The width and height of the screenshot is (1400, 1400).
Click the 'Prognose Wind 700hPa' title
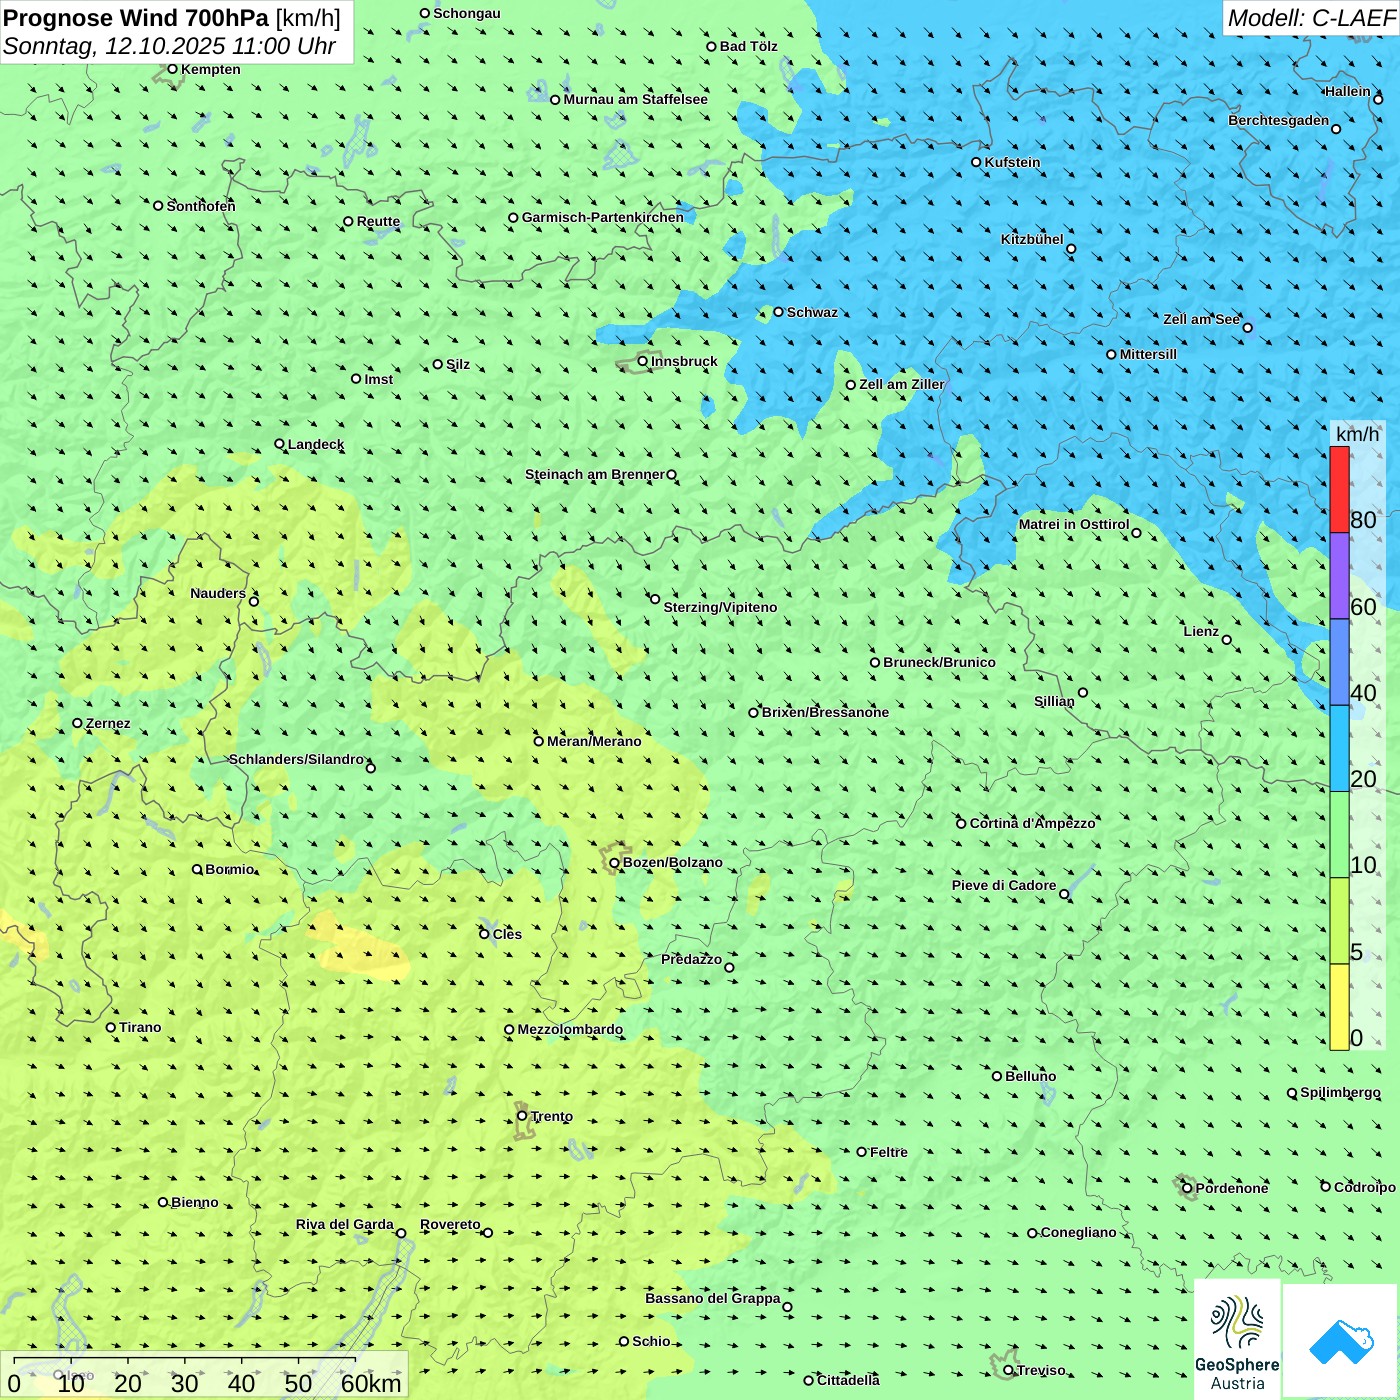[x=136, y=18]
